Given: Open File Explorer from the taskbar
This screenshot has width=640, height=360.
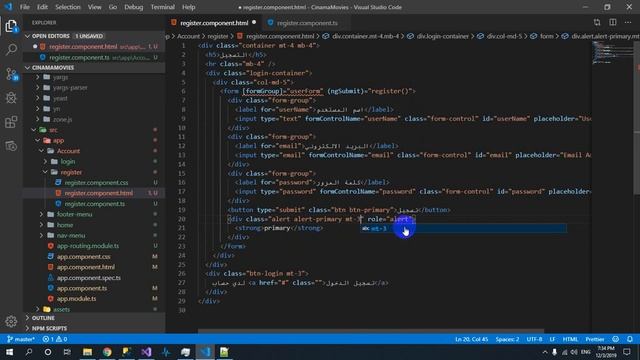Looking at the screenshot, I should pyautogui.click(x=87, y=352).
